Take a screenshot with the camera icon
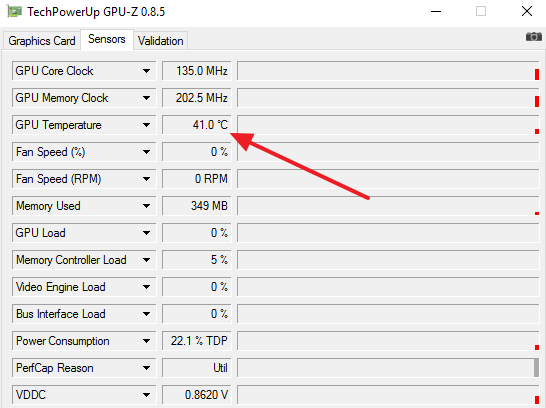 click(x=533, y=36)
